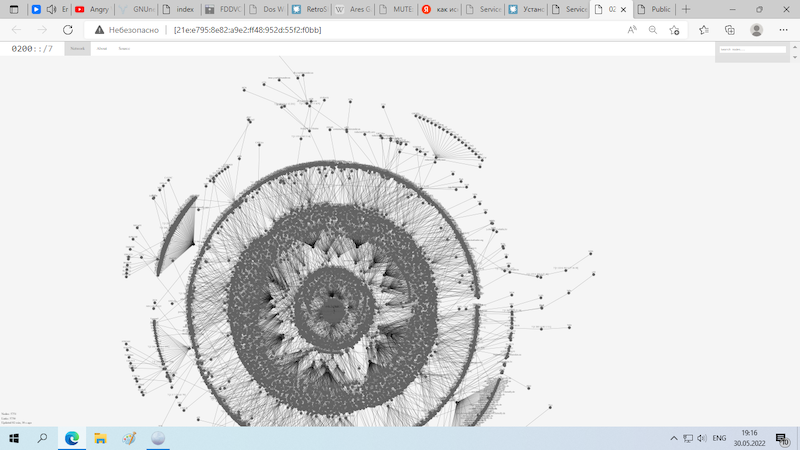
Task: Add this page to favorites star icon
Action: click(675, 30)
